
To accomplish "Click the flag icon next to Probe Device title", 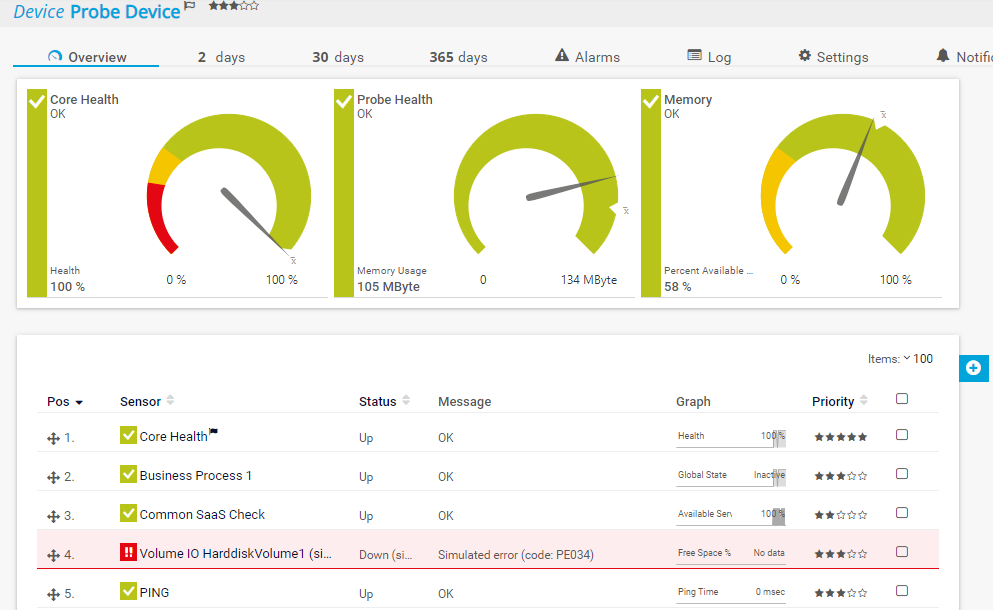I will click(190, 7).
